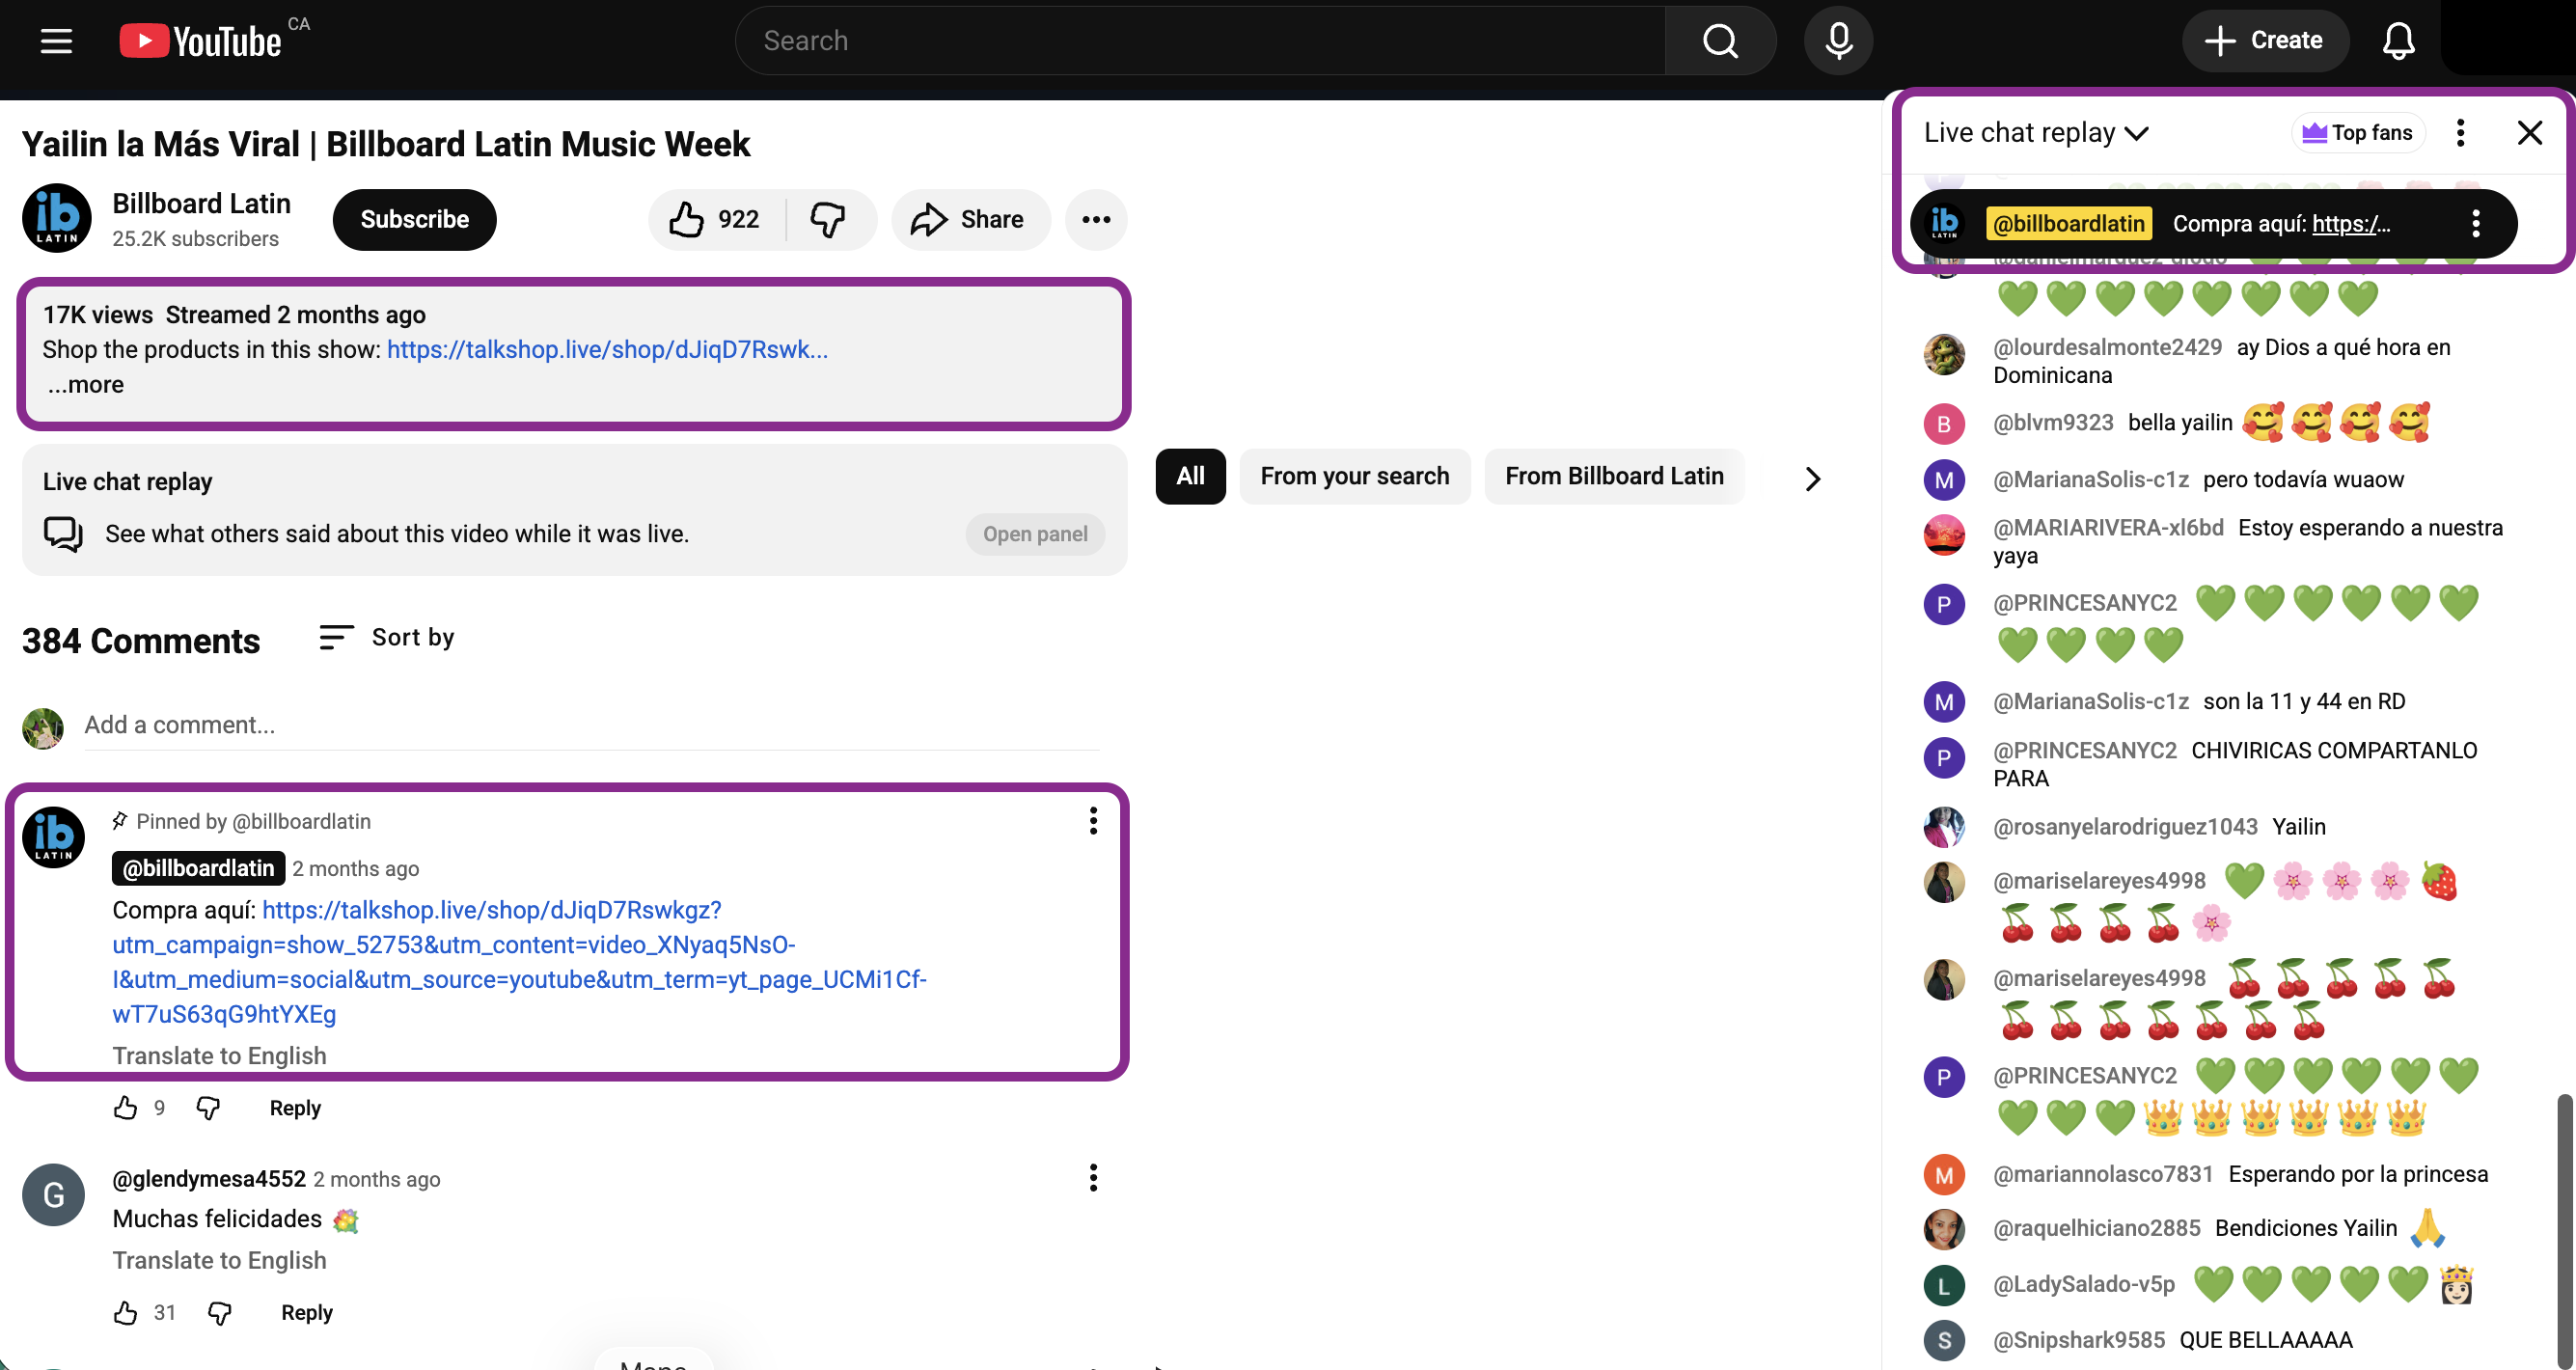2576x1370 pixels.
Task: Expand description with ...more
Action: tap(86, 384)
